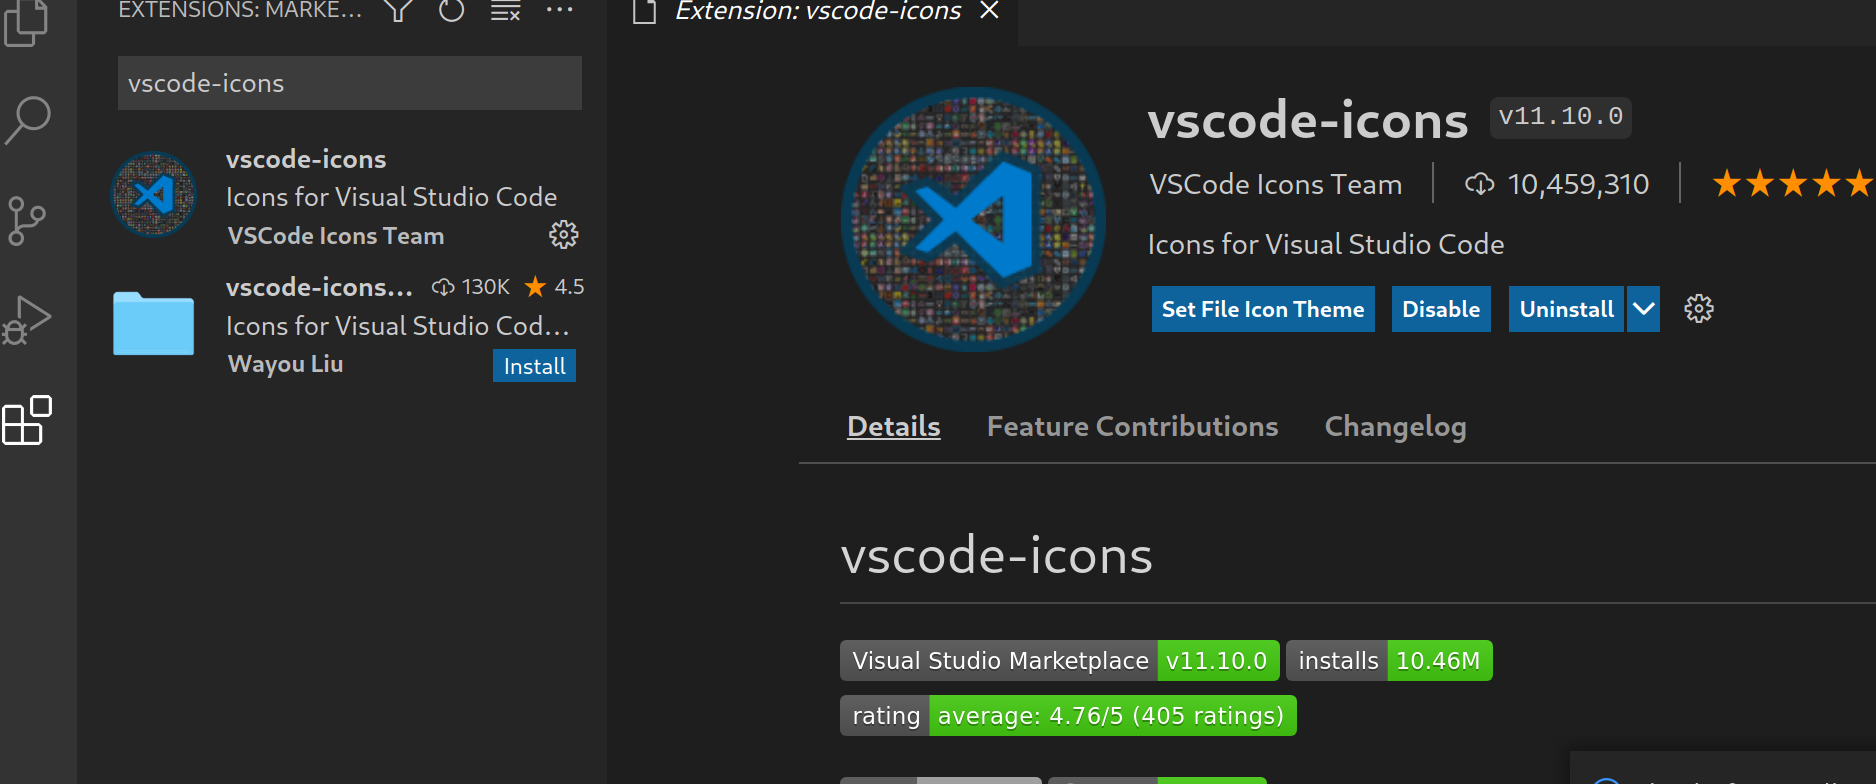Switch to the Feature Contributions tab
Image resolution: width=1876 pixels, height=784 pixels.
(1132, 427)
